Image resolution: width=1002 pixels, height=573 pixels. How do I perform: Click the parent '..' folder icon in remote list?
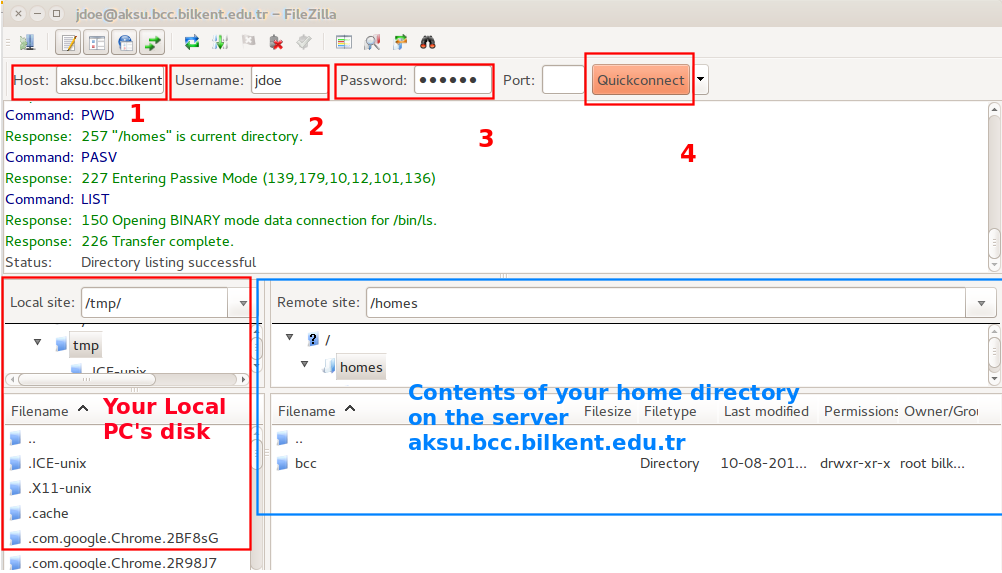(282, 438)
